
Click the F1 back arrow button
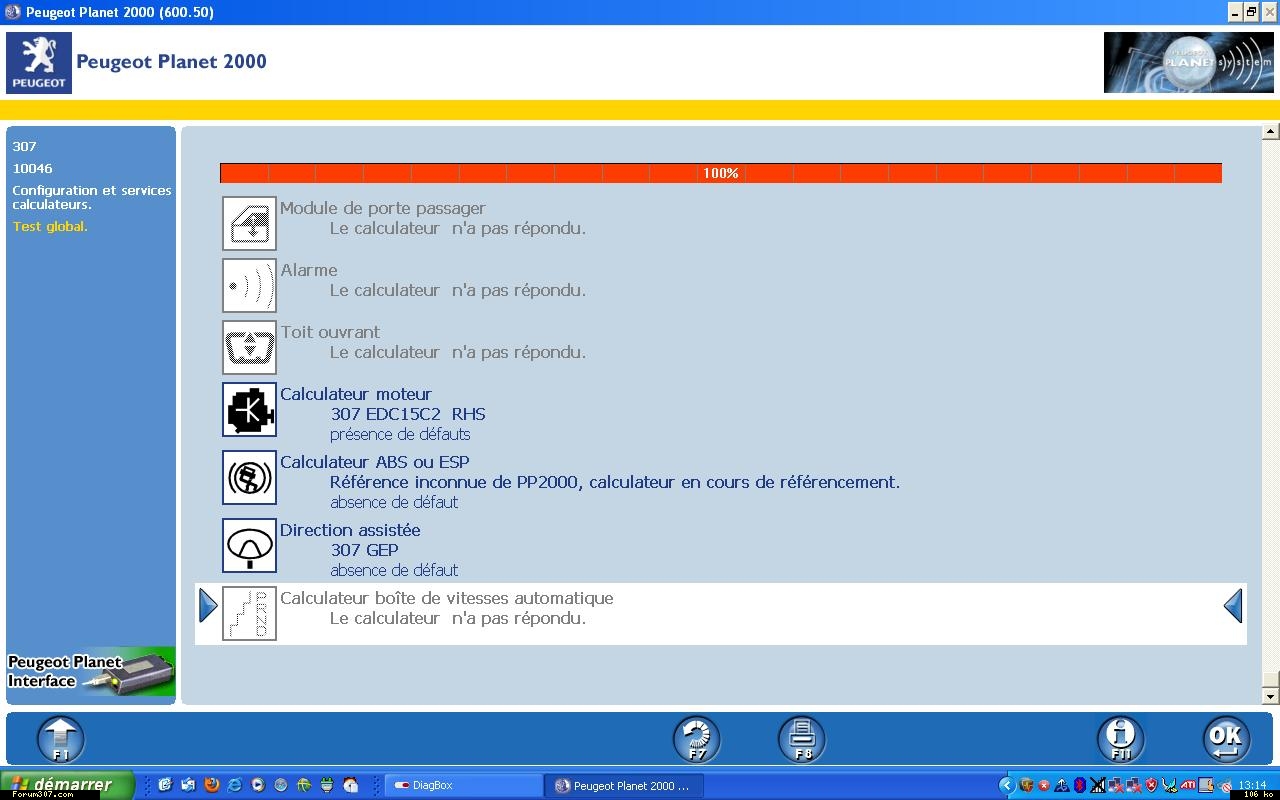click(61, 741)
